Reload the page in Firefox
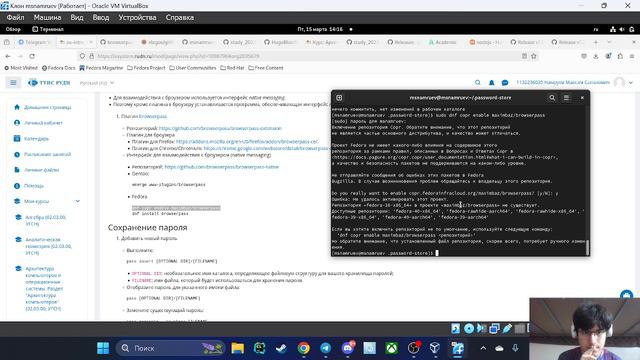The image size is (640, 360). [x=32, y=56]
